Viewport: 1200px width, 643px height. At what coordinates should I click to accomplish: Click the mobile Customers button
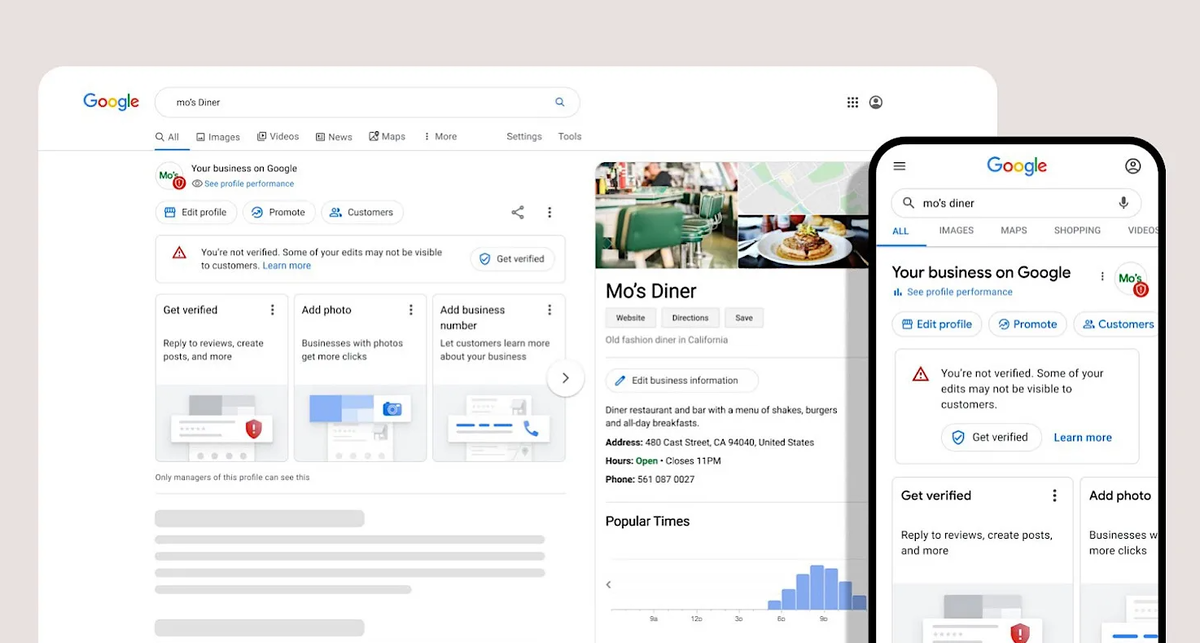tap(1116, 324)
